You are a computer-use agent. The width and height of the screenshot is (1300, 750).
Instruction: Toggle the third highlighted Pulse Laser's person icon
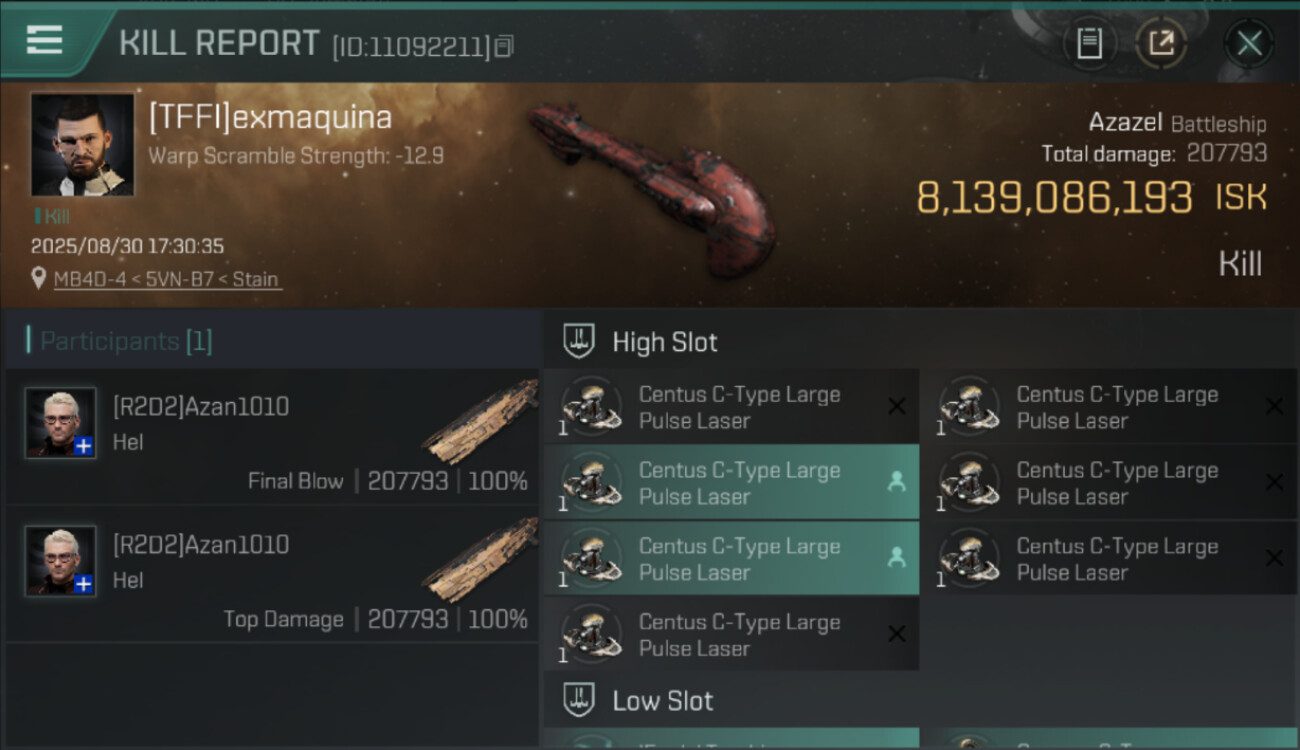pyautogui.click(x=896, y=558)
